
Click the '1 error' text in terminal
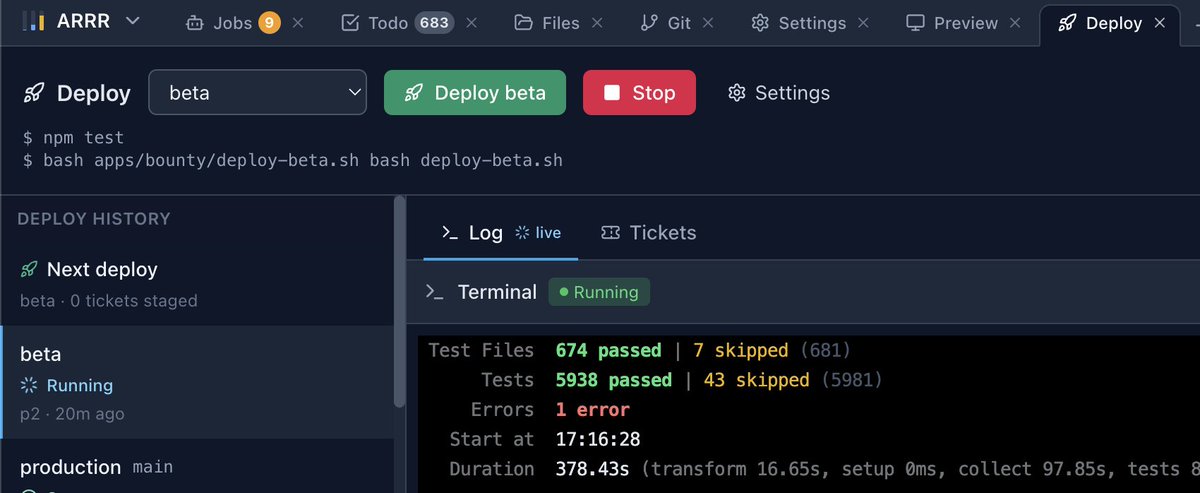pos(592,410)
